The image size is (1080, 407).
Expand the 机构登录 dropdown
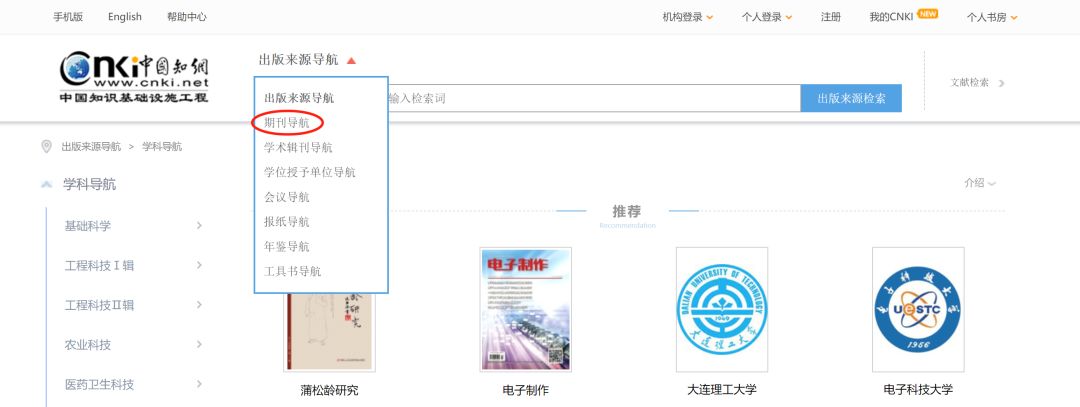[x=687, y=17]
